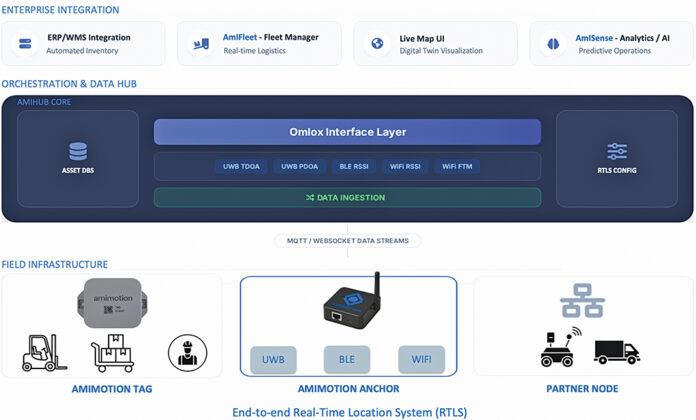Click the shuffle icon beside Data Ingestion
The image size is (696, 420).
tap(310, 198)
